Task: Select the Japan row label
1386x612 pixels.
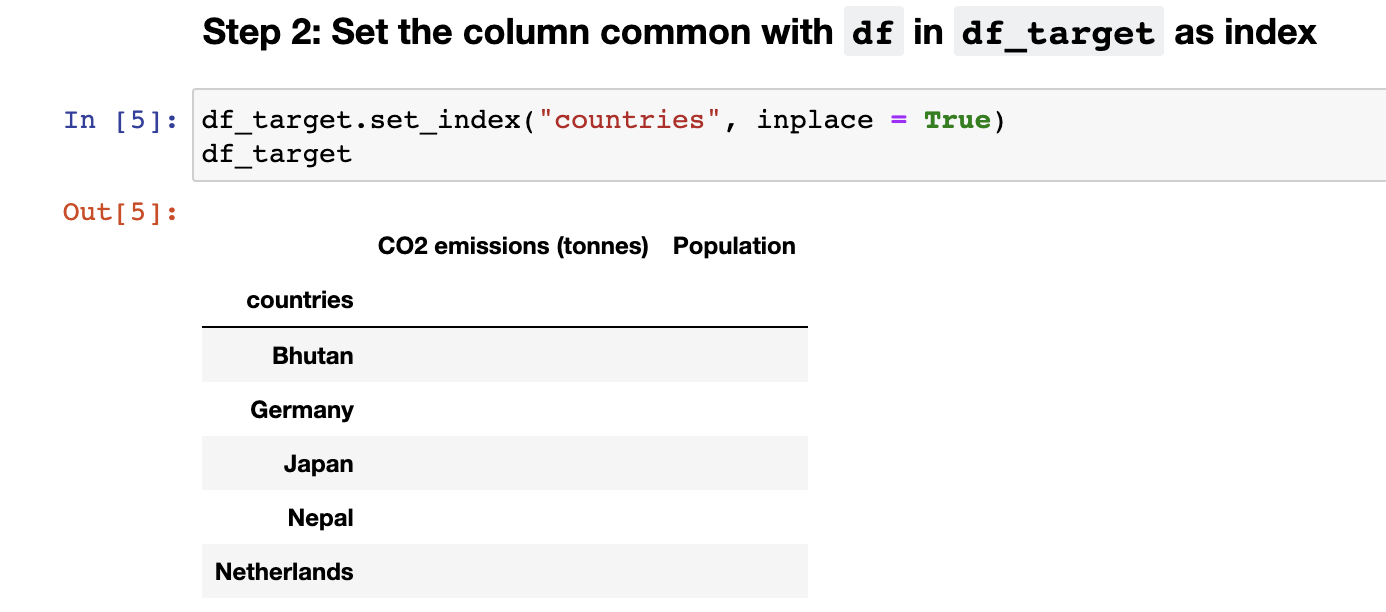Action: click(x=318, y=464)
